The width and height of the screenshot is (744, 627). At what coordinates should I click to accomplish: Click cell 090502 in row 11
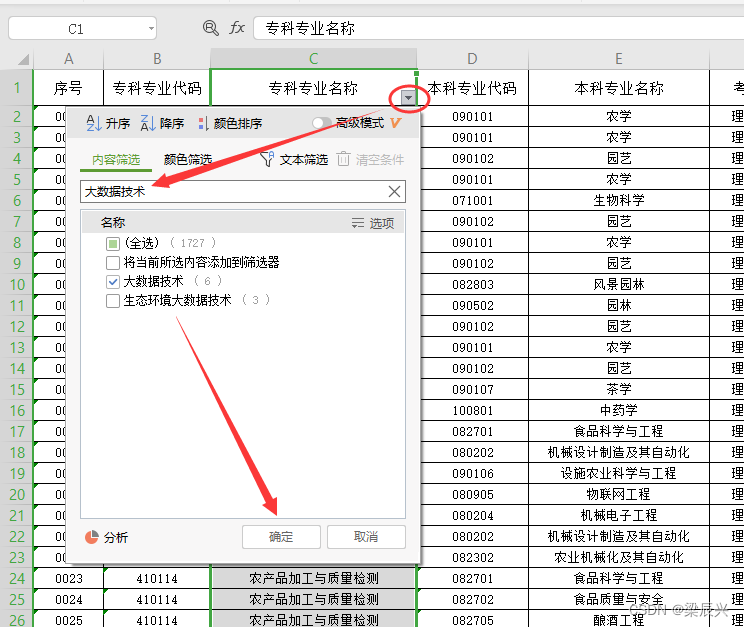(x=473, y=305)
